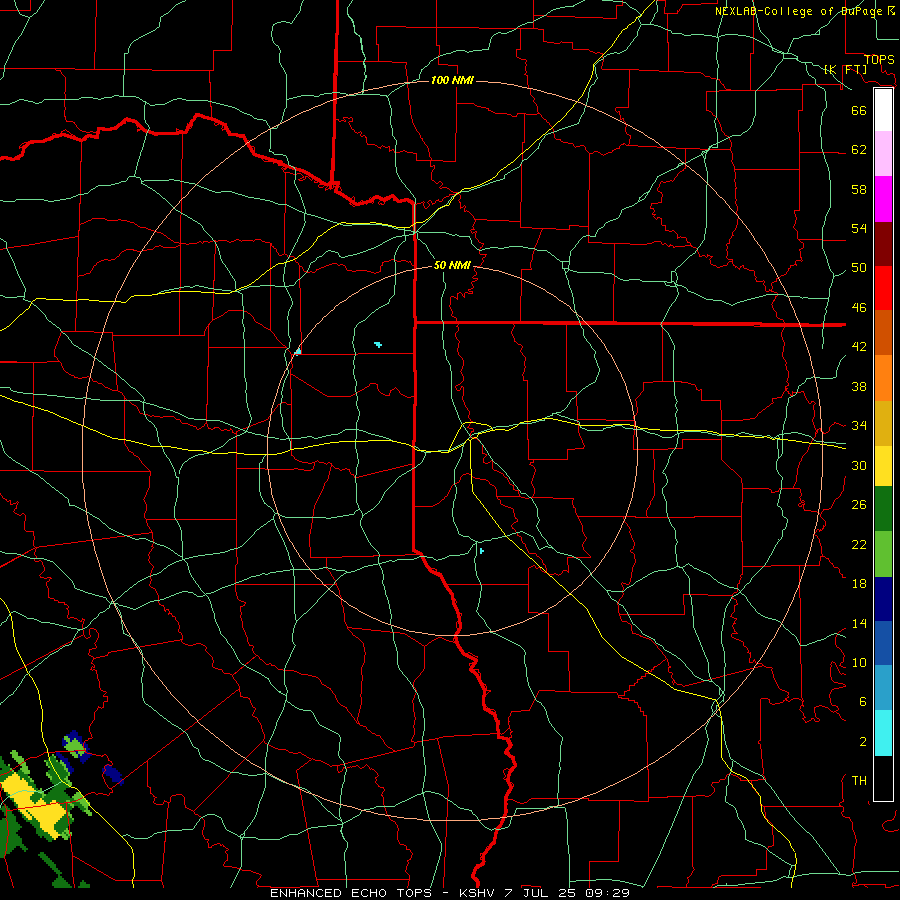Click the "54" scale value
Image resolution: width=900 pixels, height=900 pixels.
(859, 228)
